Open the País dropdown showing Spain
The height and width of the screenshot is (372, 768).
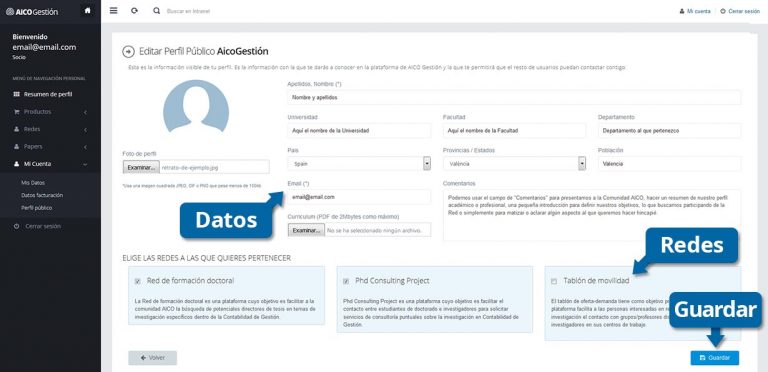359,164
